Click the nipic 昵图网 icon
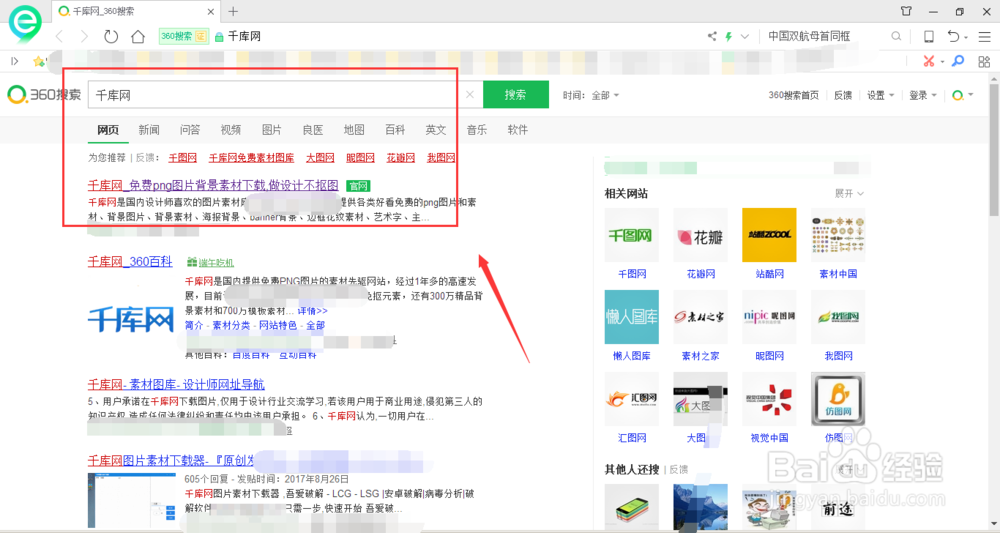This screenshot has width=1000, height=533. [769, 317]
